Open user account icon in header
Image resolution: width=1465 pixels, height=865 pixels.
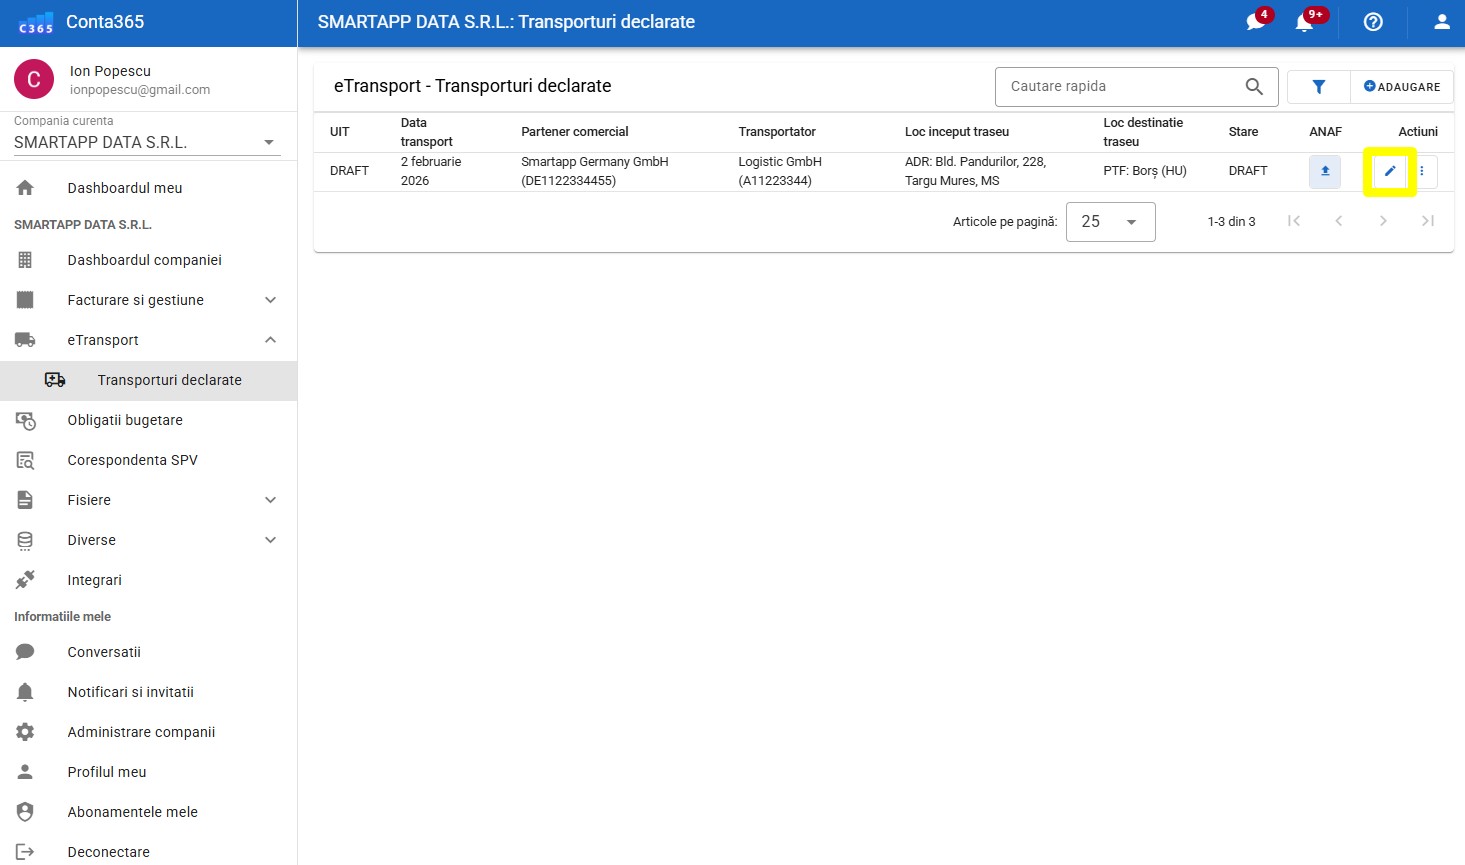(x=1441, y=22)
